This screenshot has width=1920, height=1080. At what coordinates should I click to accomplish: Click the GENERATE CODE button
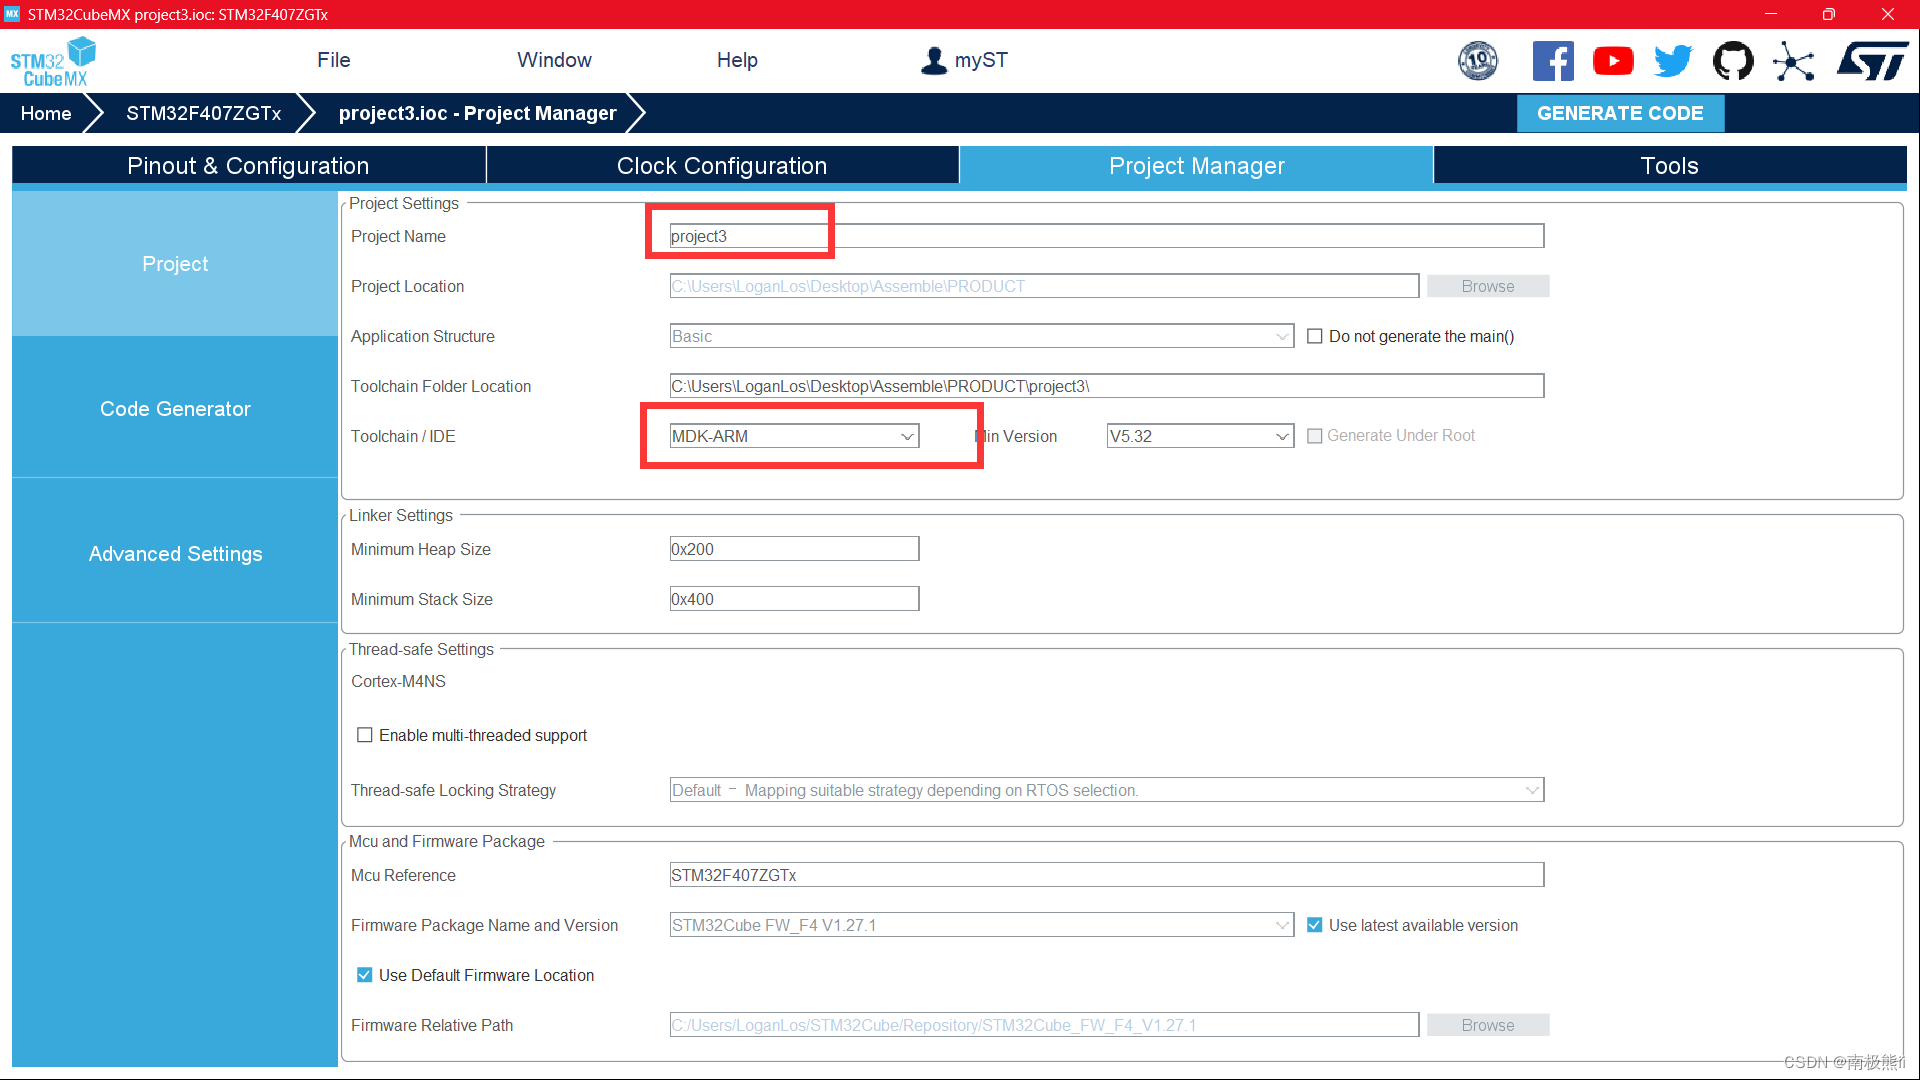[1619, 114]
